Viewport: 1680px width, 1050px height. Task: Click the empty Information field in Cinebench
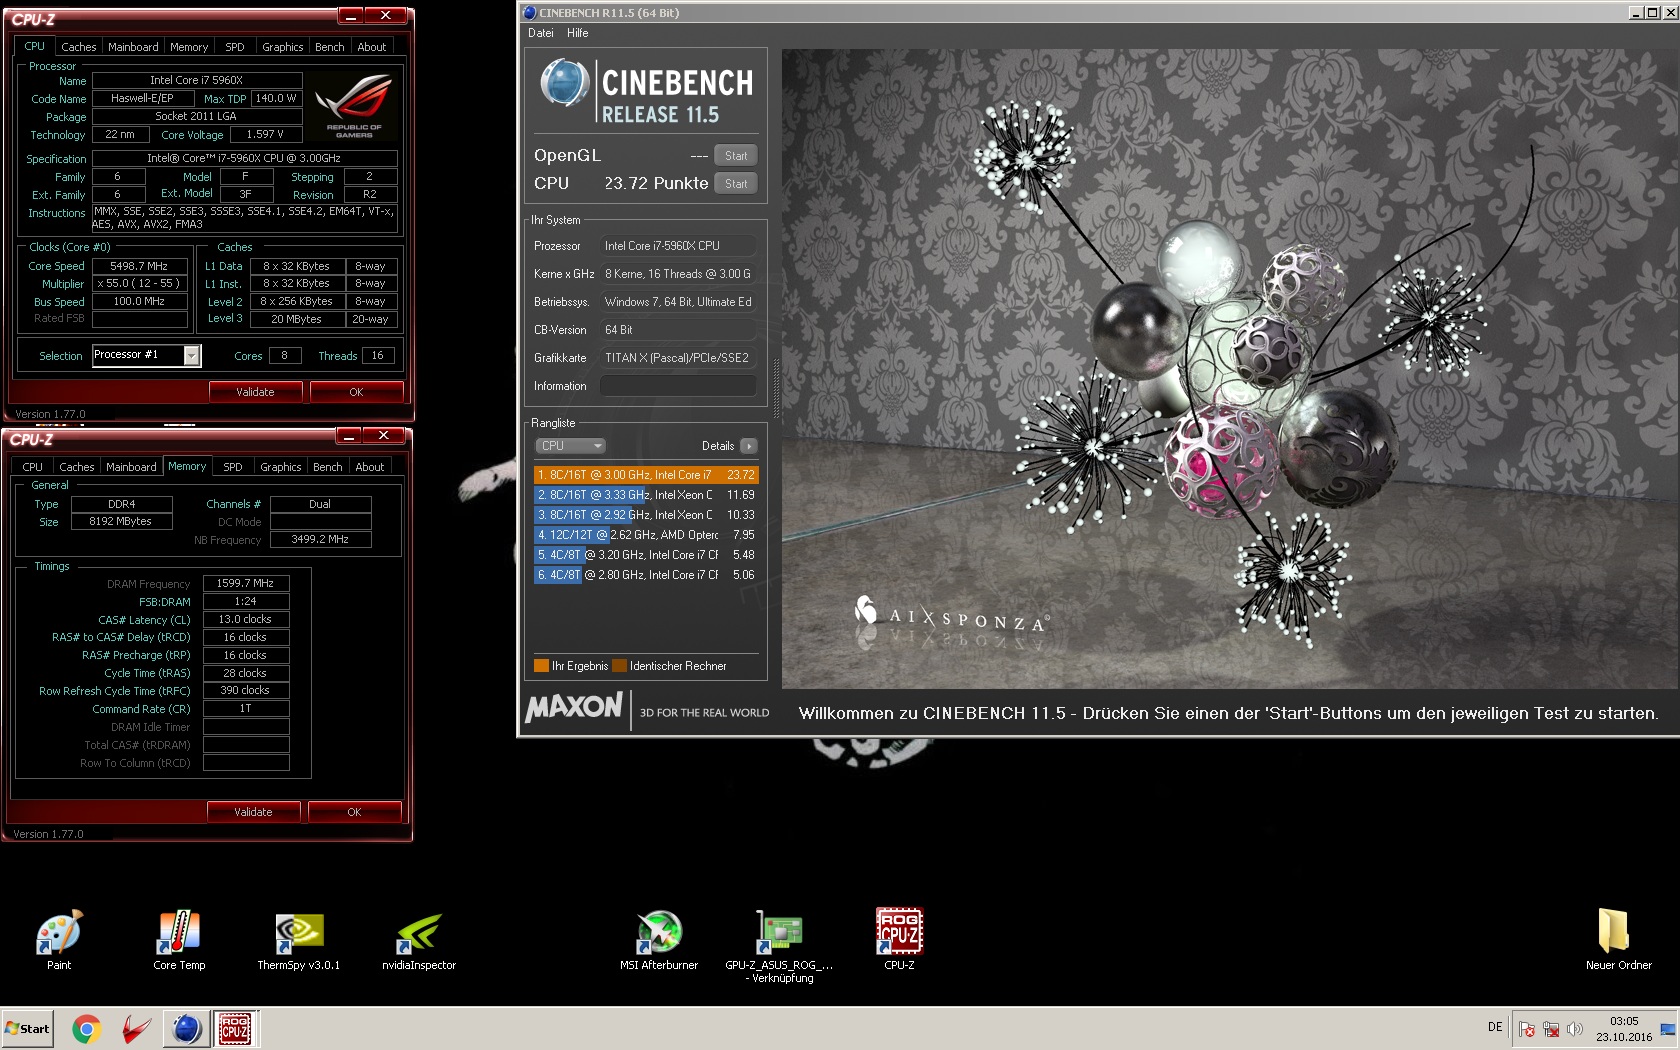(x=678, y=386)
